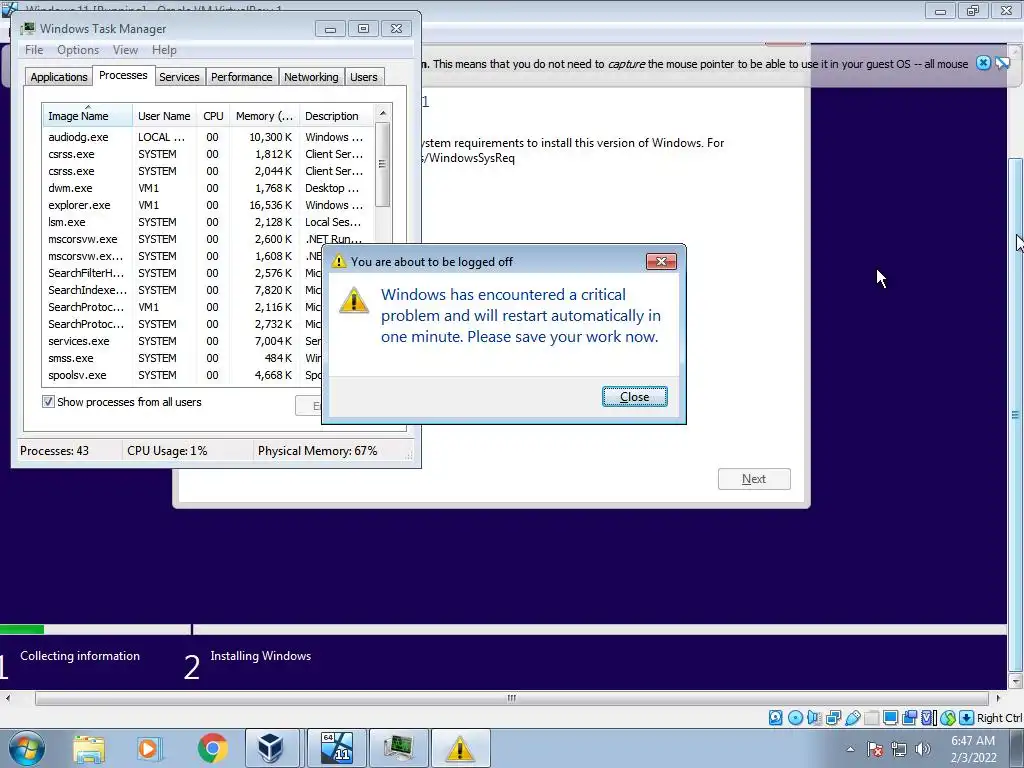
Task: Select the SearchFilterH... process row
Action: 183,273
